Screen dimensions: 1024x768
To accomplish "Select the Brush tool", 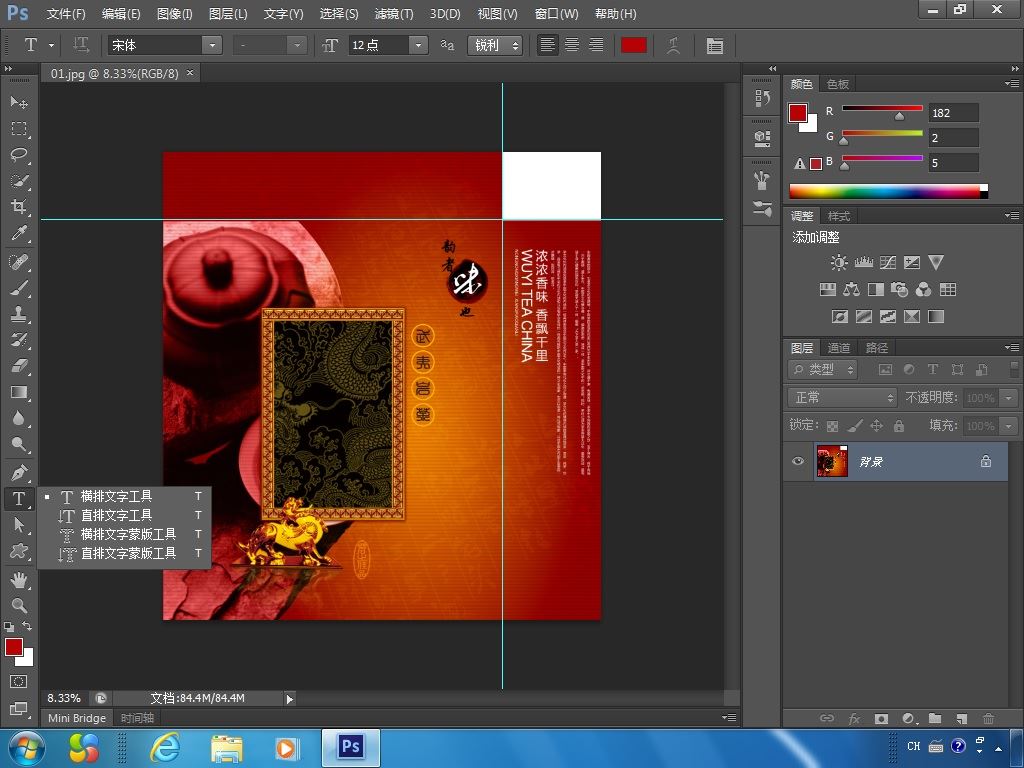I will coord(19,288).
